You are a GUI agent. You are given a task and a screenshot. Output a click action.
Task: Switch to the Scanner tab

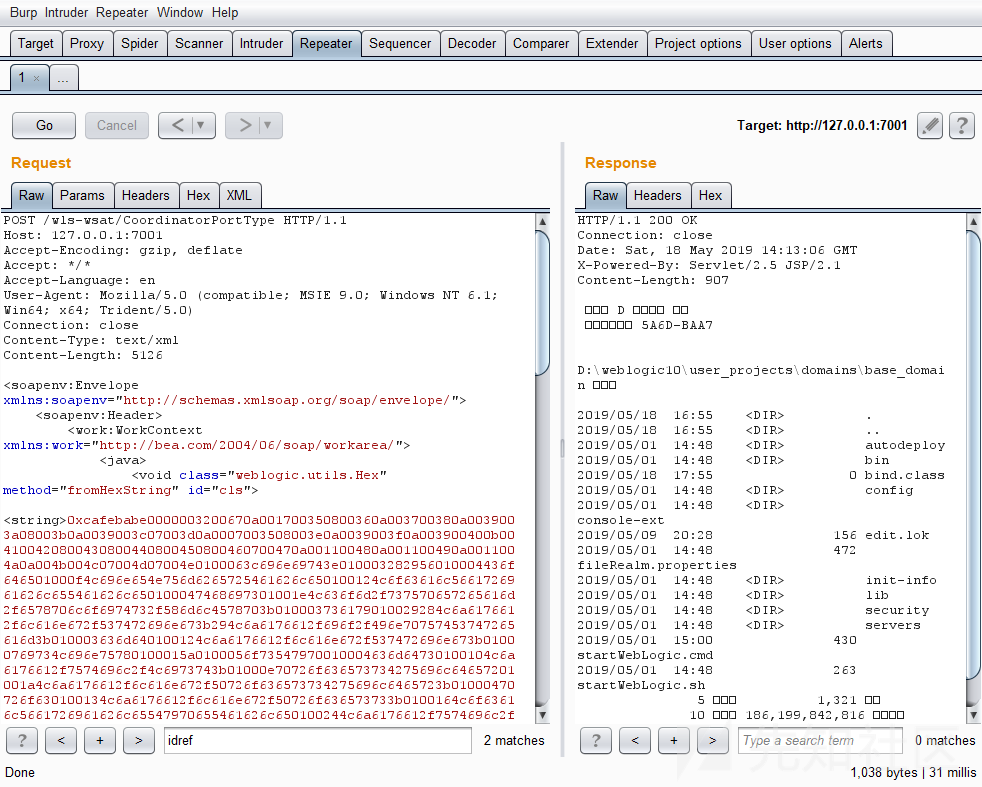(x=199, y=44)
